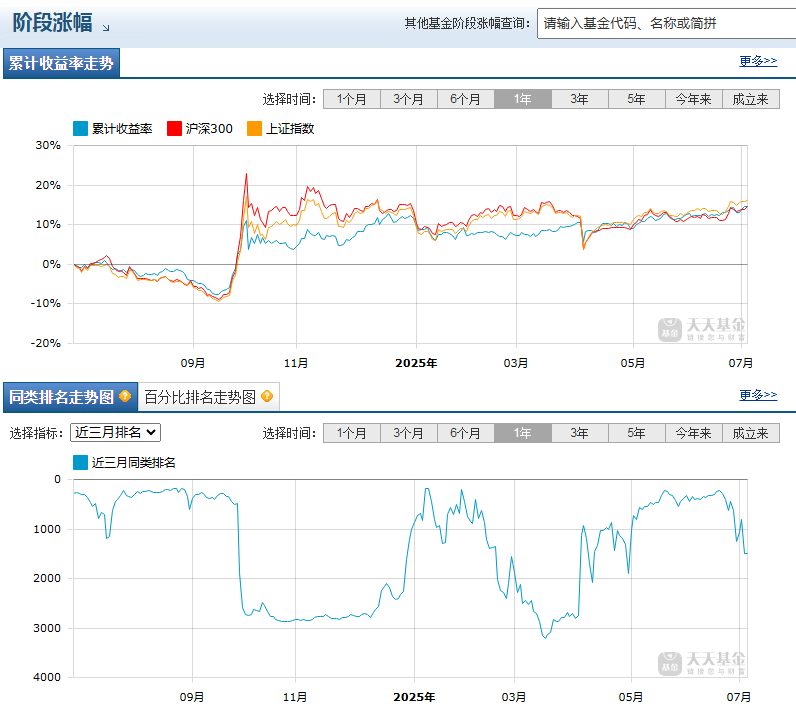Viewport: 796px width, 716px height.
Task: Select 5年 in the ranking chart
Action: 637,433
